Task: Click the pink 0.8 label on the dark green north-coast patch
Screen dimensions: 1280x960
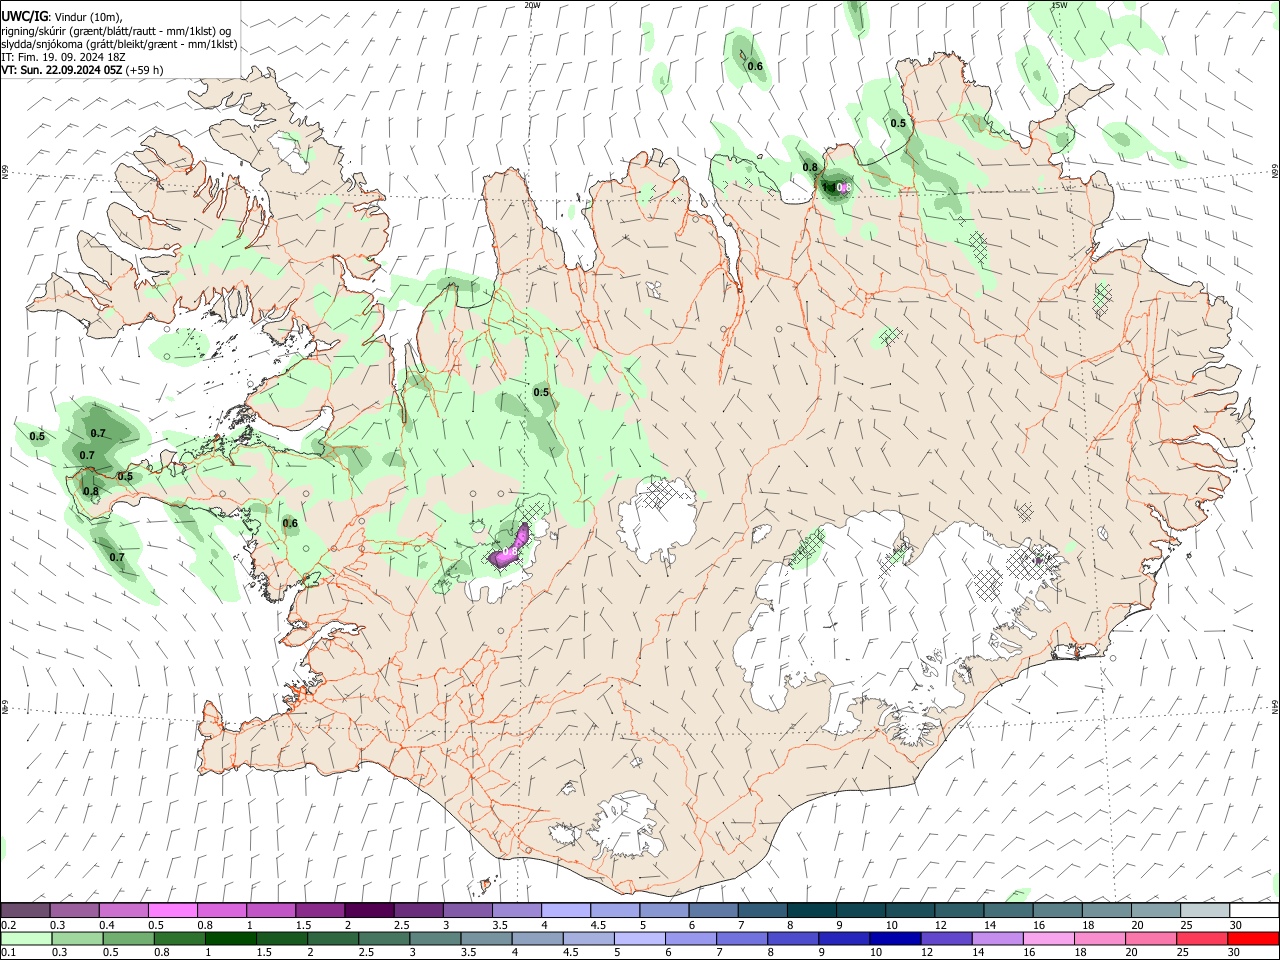Action: pos(844,187)
